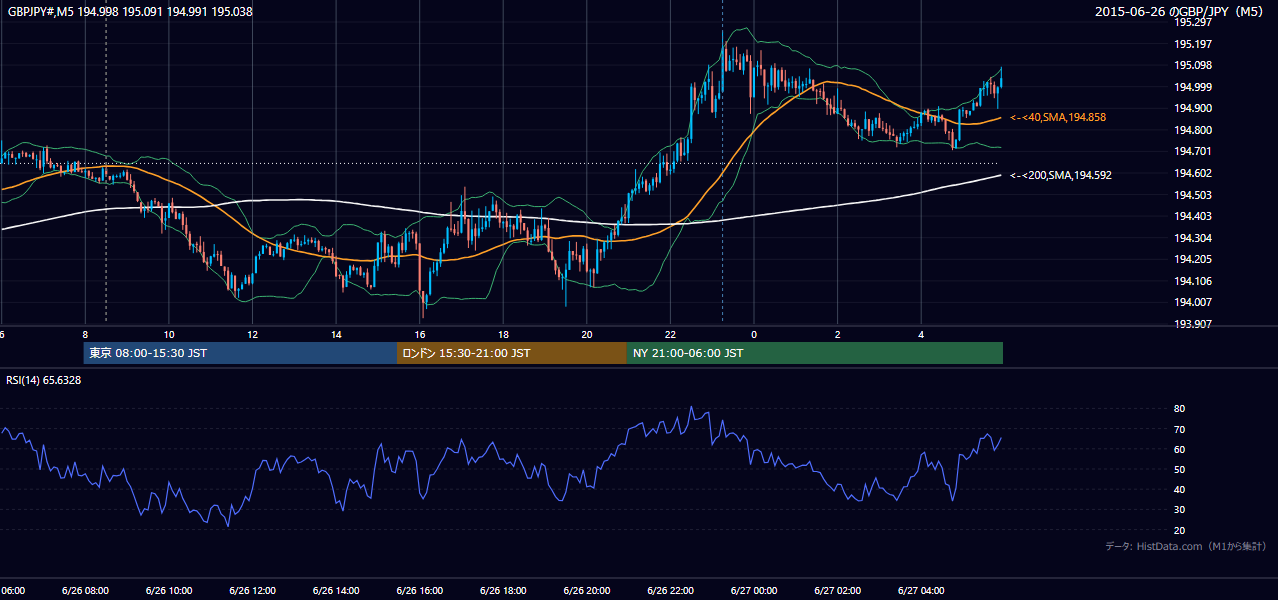Click the 6/26 14:00 time label
1278x600 pixels.
[x=336, y=591]
